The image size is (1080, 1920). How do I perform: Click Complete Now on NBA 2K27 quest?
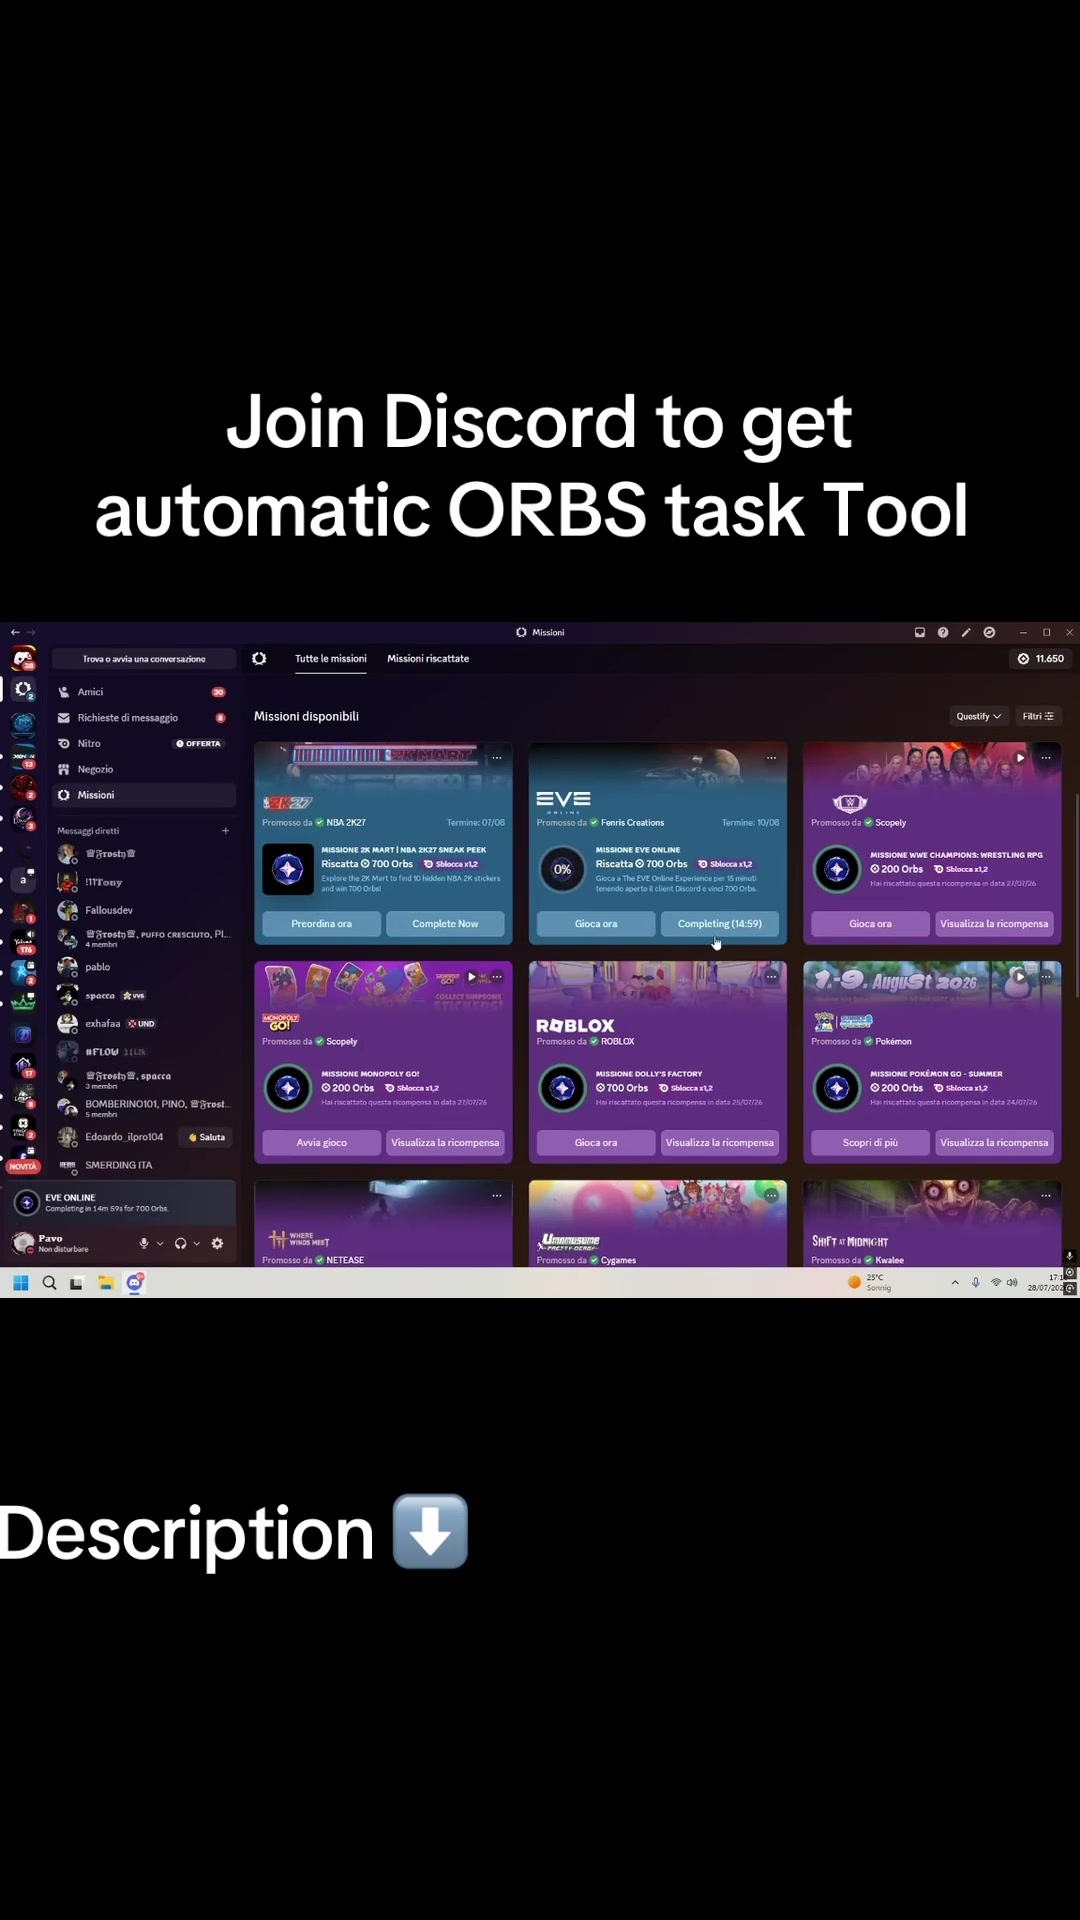tap(445, 924)
